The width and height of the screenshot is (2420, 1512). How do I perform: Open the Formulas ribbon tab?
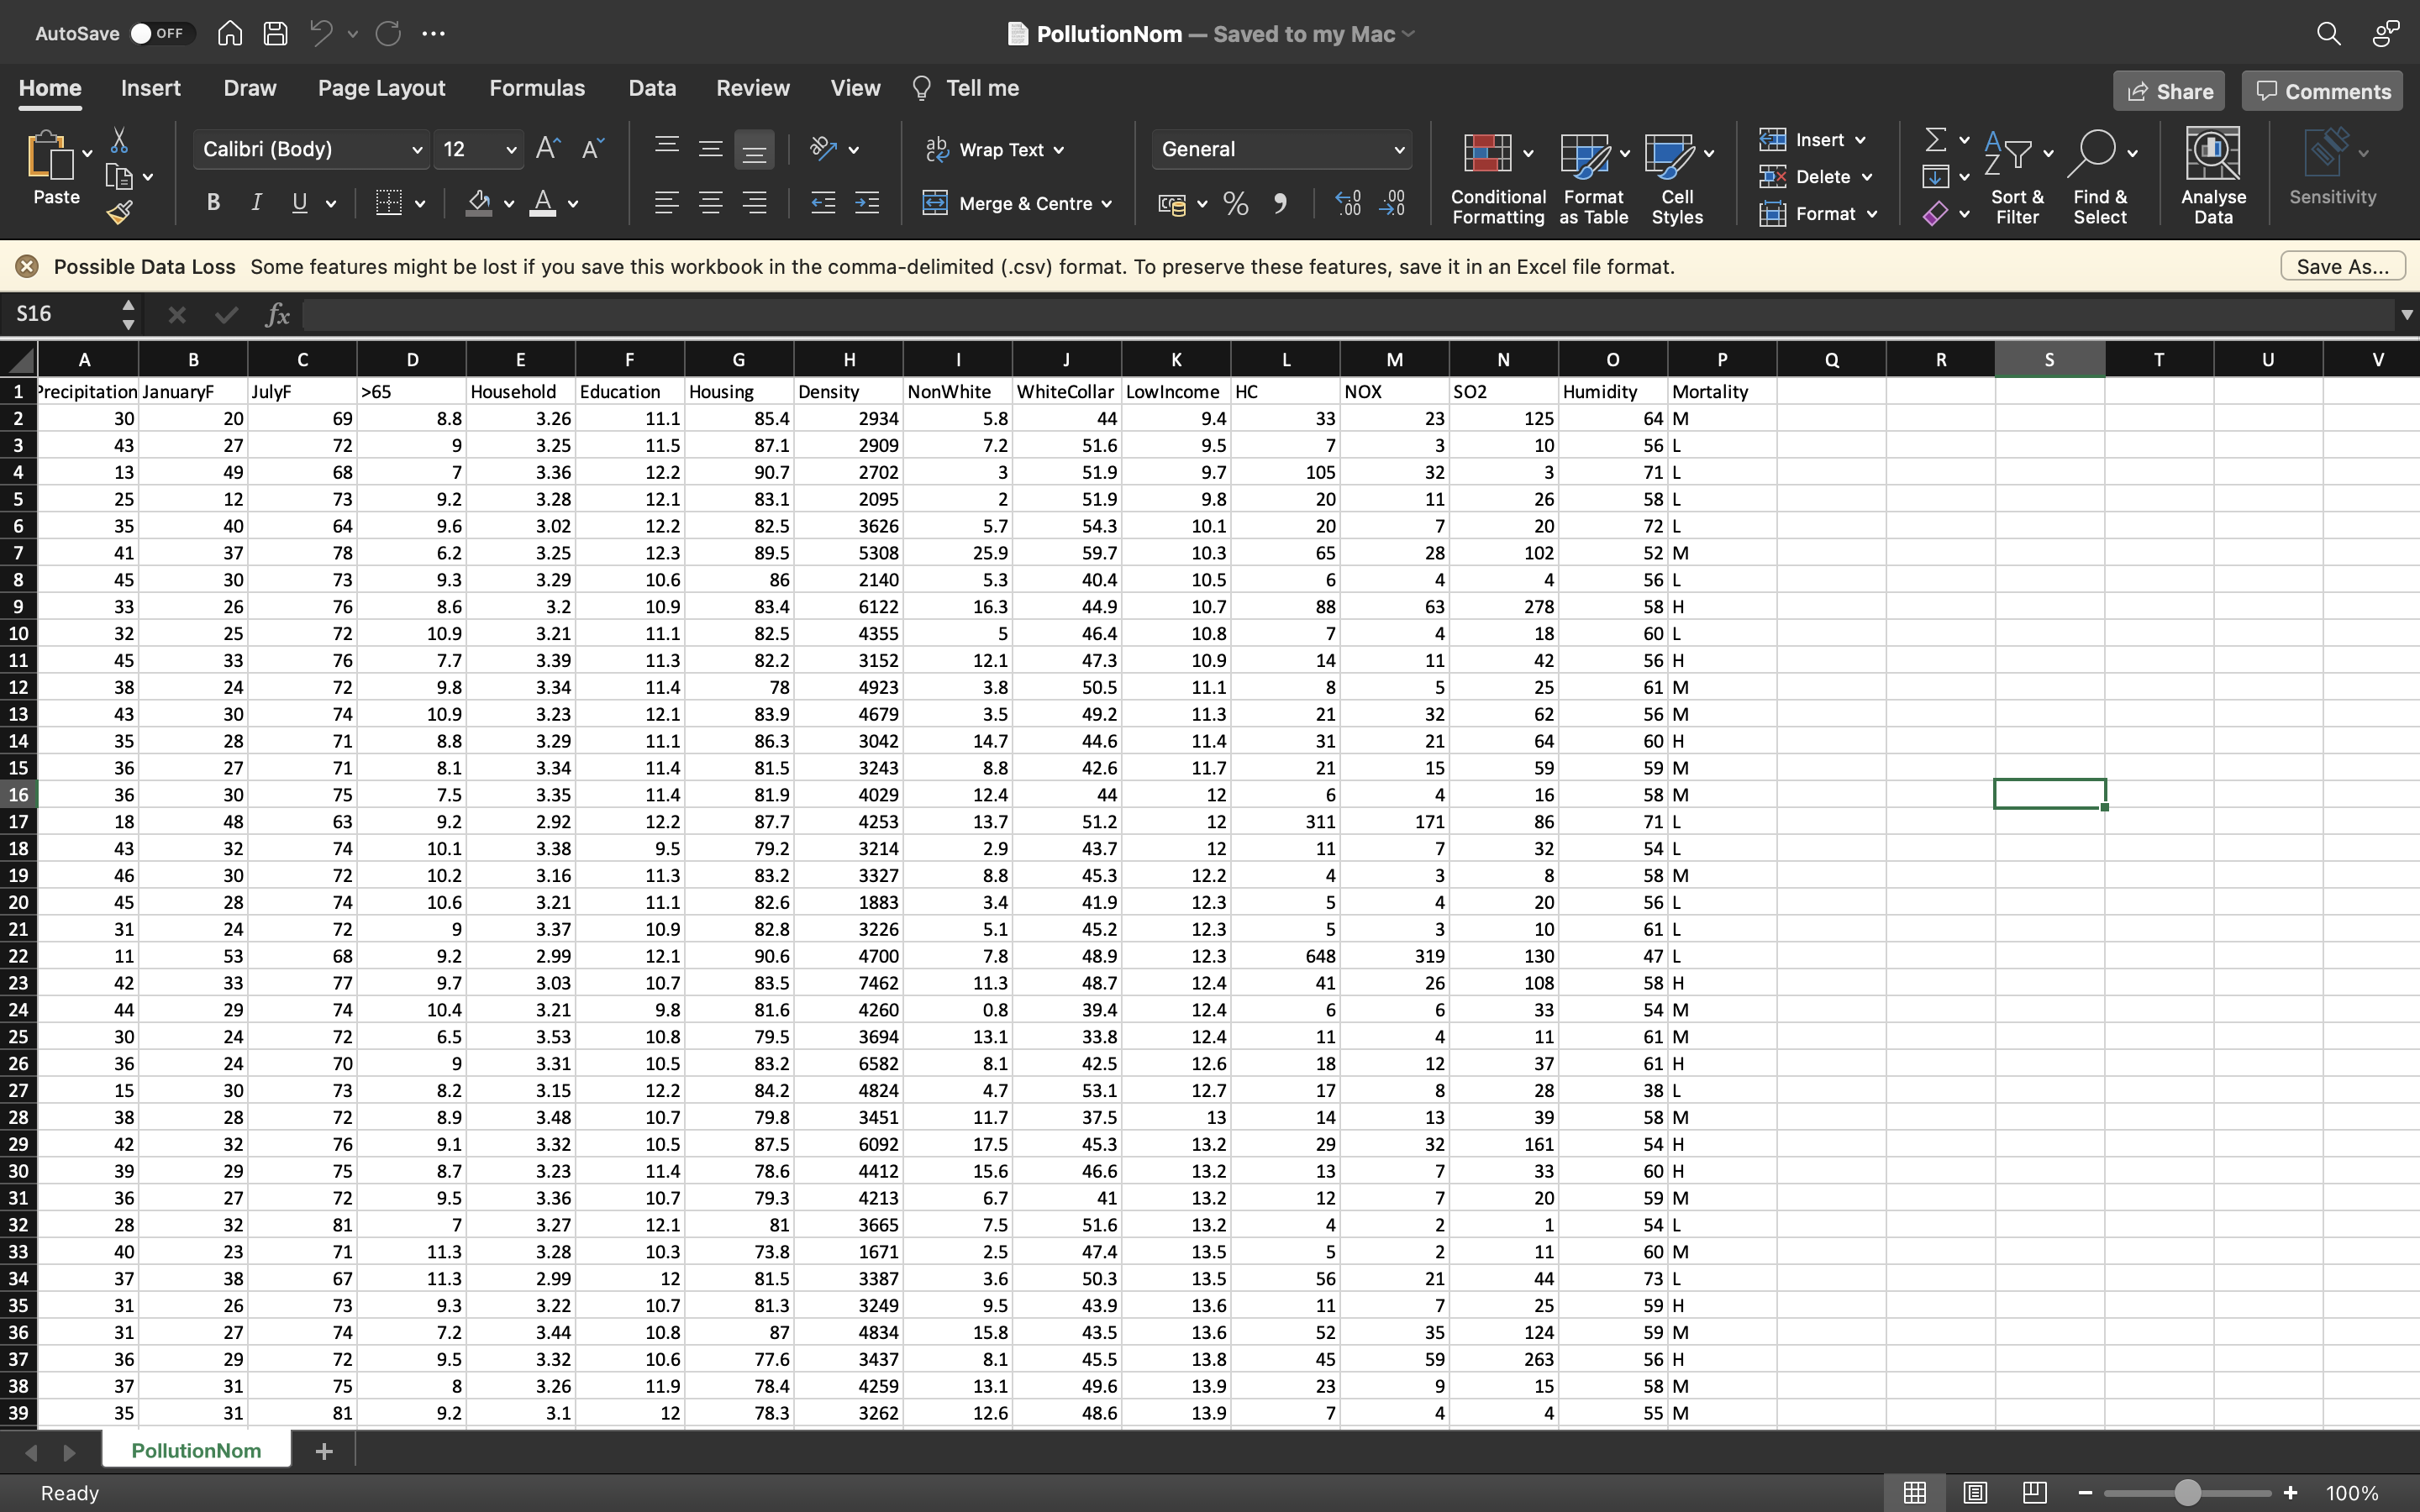pyautogui.click(x=537, y=88)
